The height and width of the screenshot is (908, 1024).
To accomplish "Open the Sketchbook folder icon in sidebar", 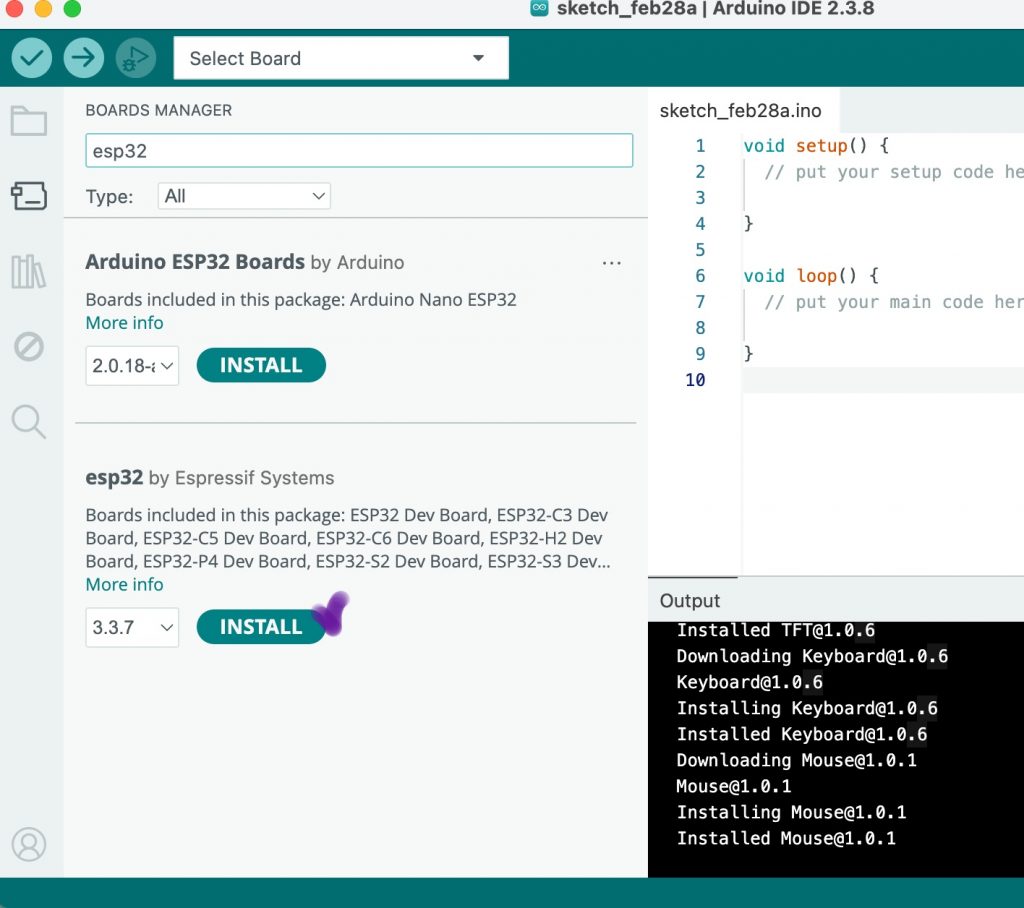I will pos(28,121).
